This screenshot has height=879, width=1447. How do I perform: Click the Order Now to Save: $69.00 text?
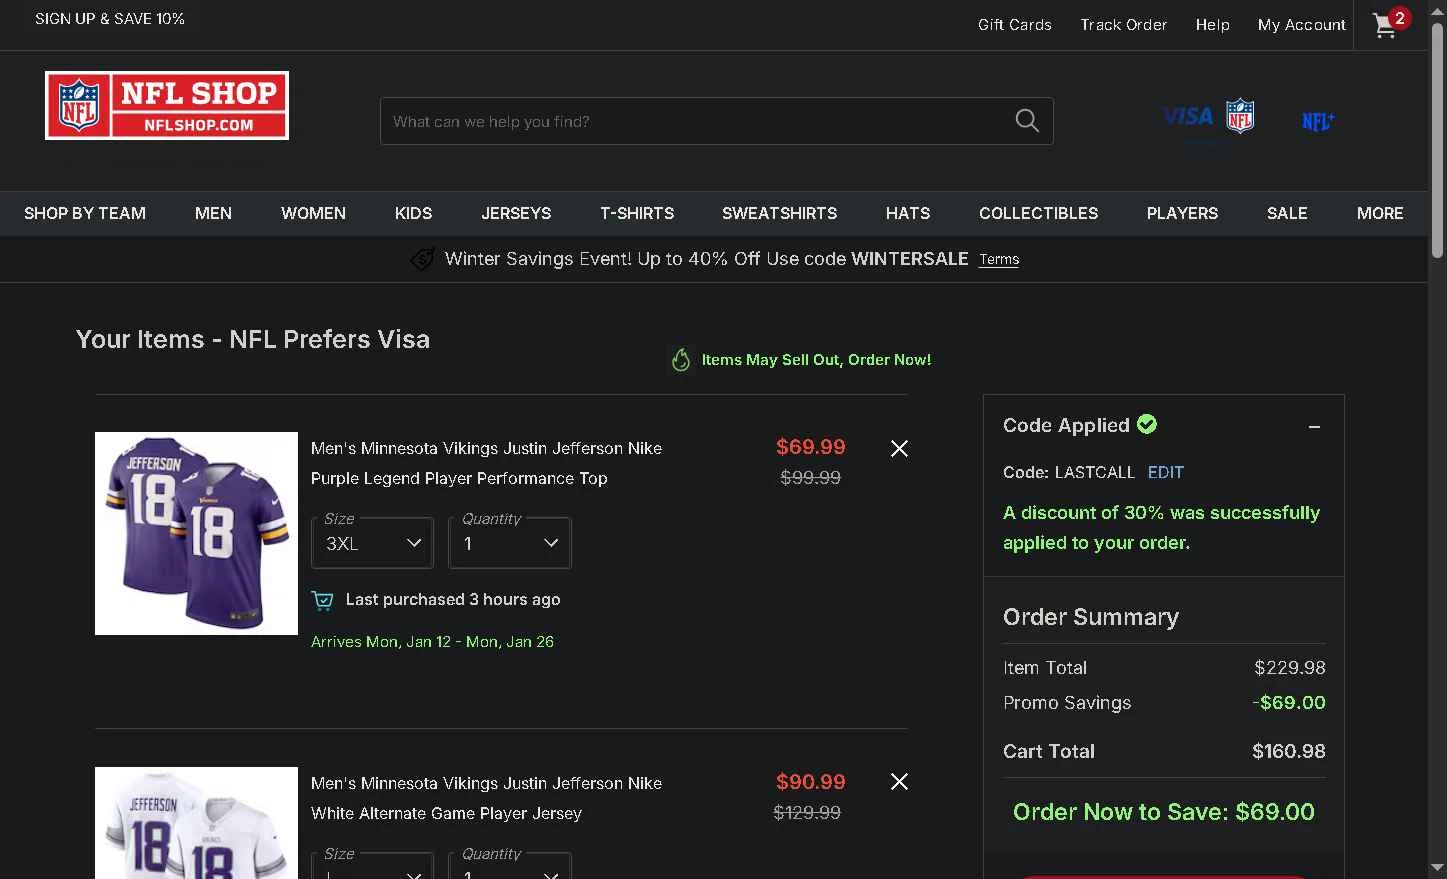click(1164, 812)
